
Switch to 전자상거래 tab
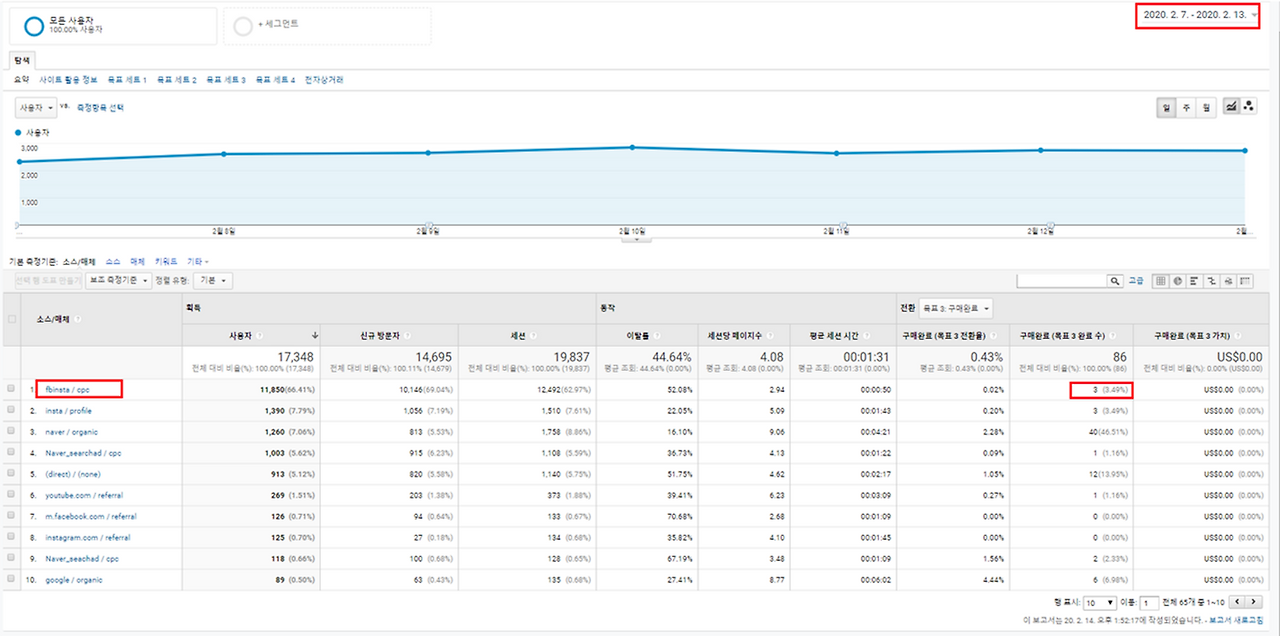[324, 79]
